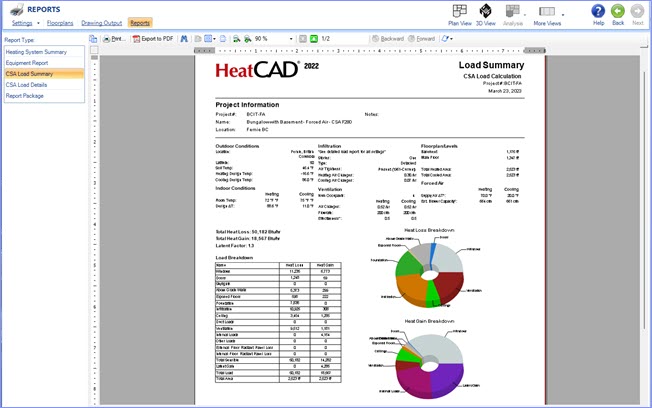The image size is (652, 408).
Task: Click the Load Summary report title
Action: tap(491, 65)
